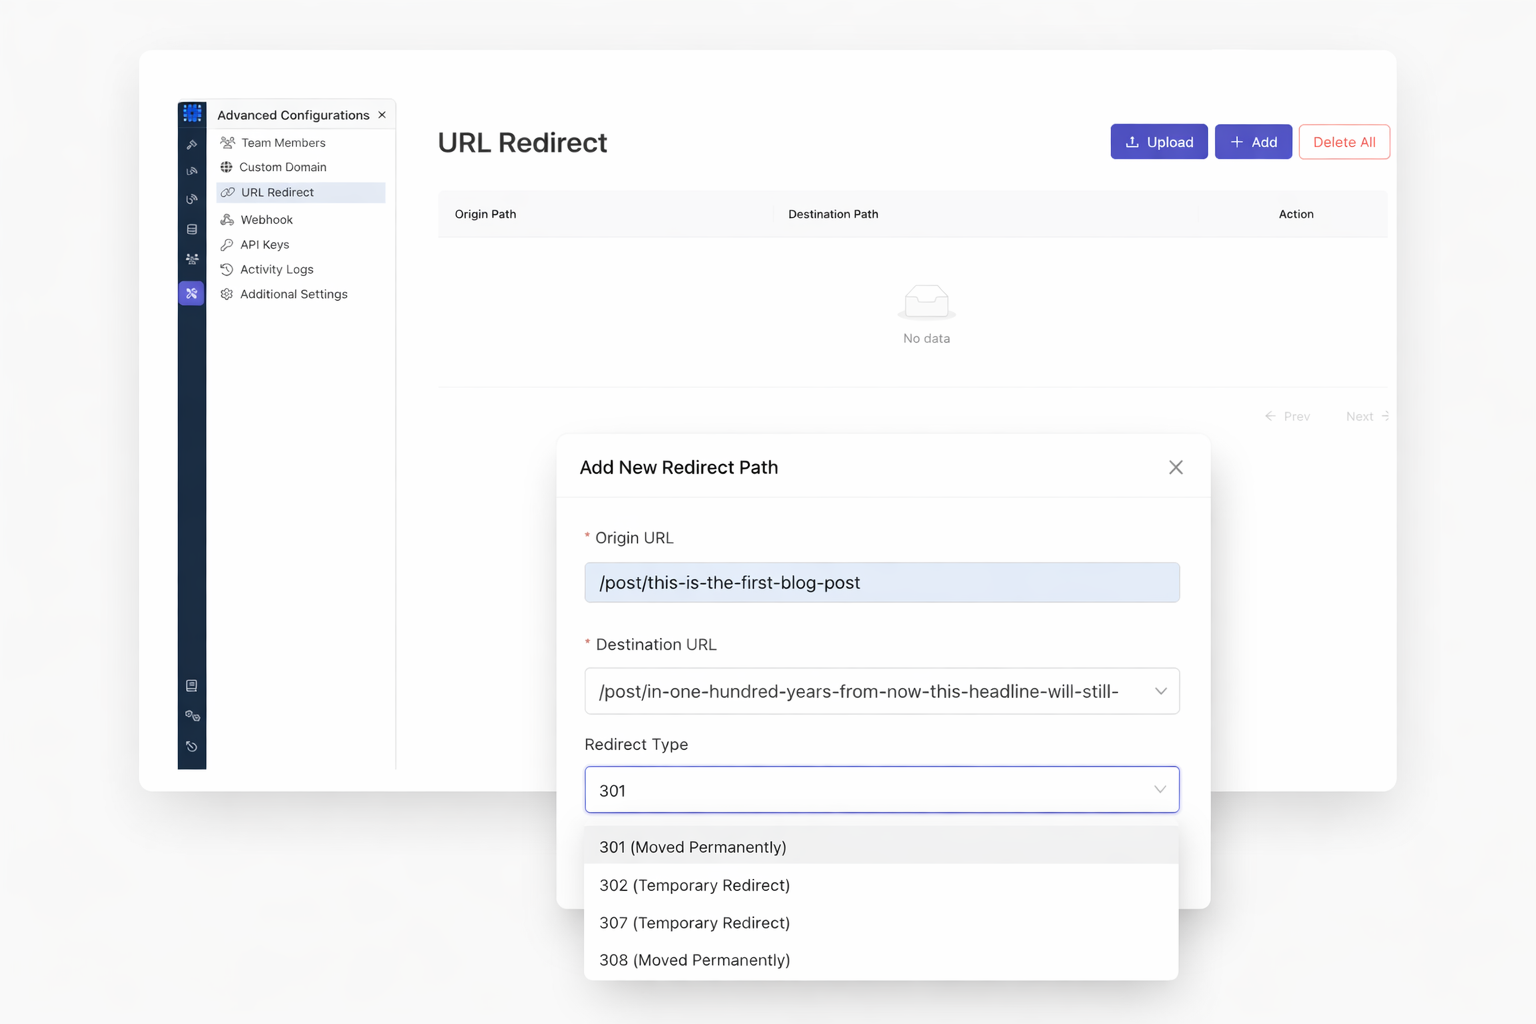Select the highlighted tools icon in sidebar
Image resolution: width=1536 pixels, height=1024 pixels.
coord(192,294)
